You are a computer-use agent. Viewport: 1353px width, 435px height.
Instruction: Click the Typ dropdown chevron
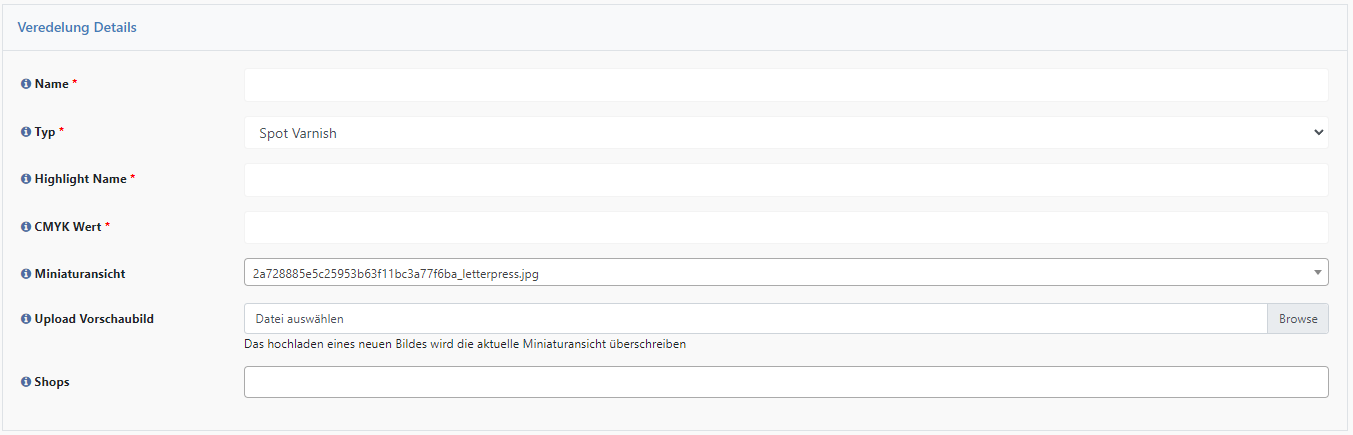pyautogui.click(x=1317, y=132)
